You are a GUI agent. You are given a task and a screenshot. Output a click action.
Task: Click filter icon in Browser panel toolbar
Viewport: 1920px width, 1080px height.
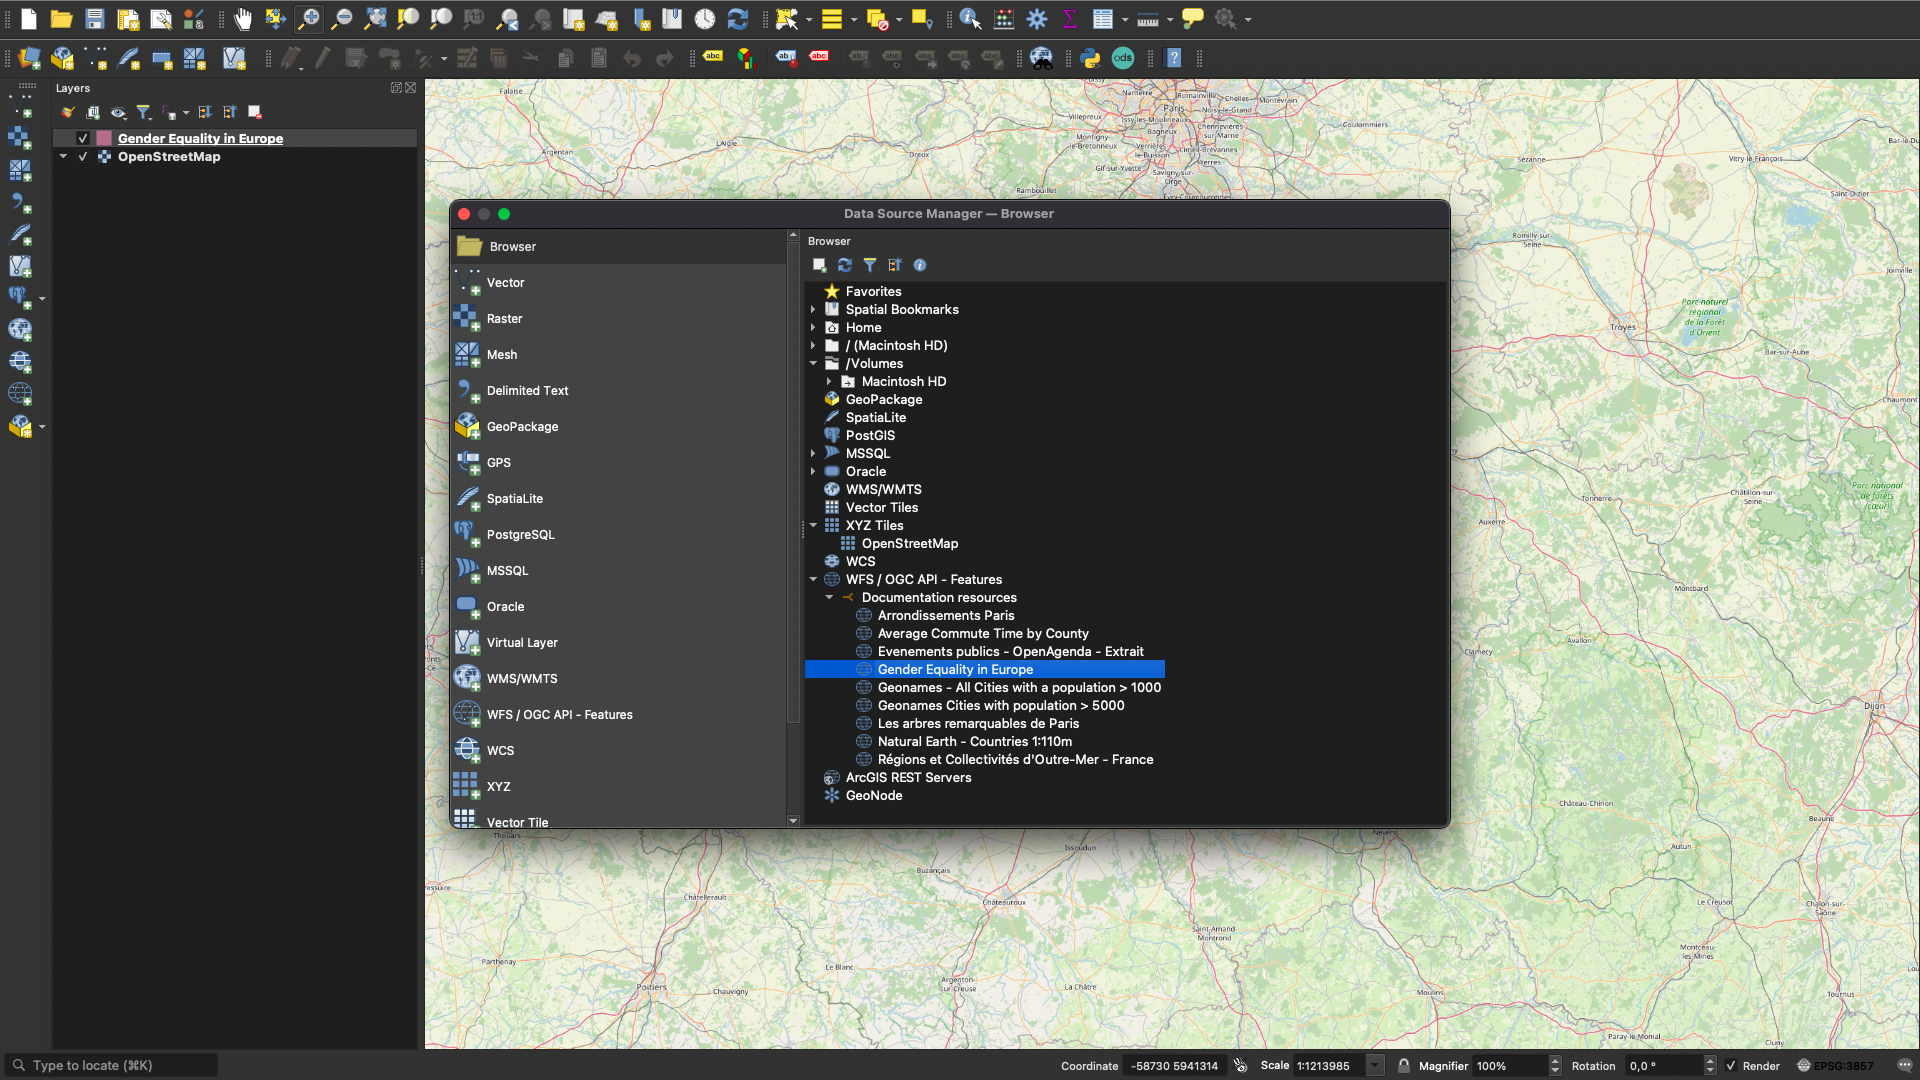870,265
